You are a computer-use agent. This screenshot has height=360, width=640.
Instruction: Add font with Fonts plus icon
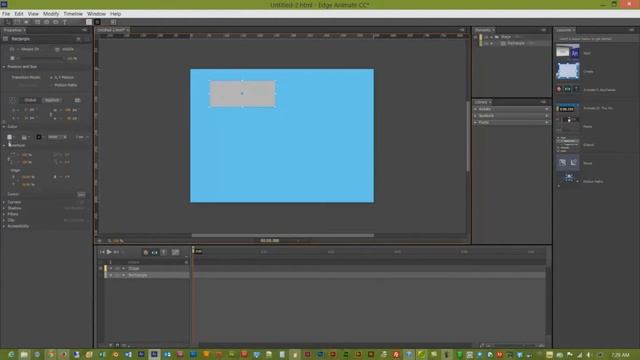(547, 122)
